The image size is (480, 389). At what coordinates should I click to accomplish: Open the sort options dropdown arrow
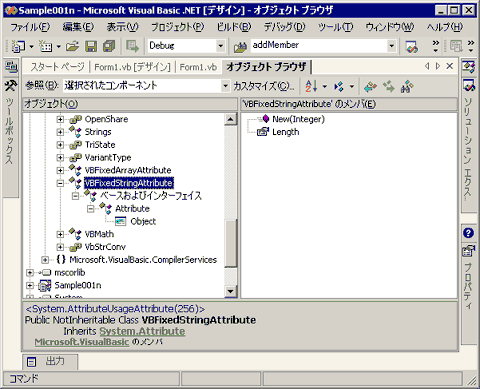[325, 87]
